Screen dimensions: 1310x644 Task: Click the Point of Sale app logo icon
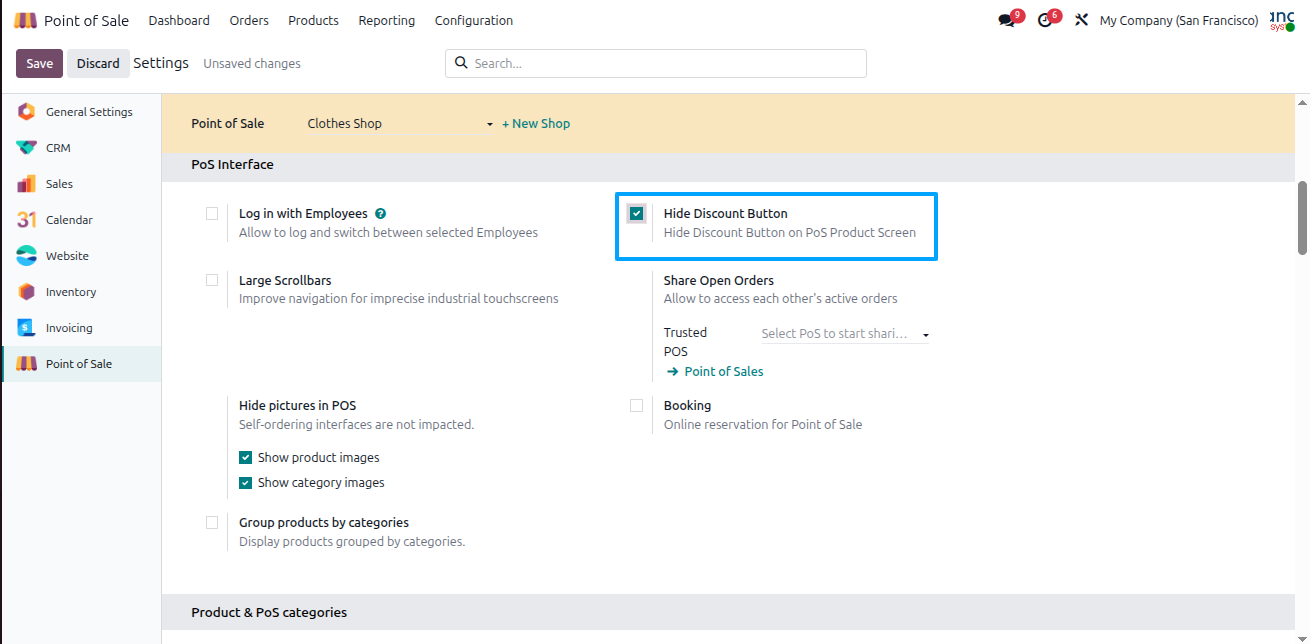point(26,20)
